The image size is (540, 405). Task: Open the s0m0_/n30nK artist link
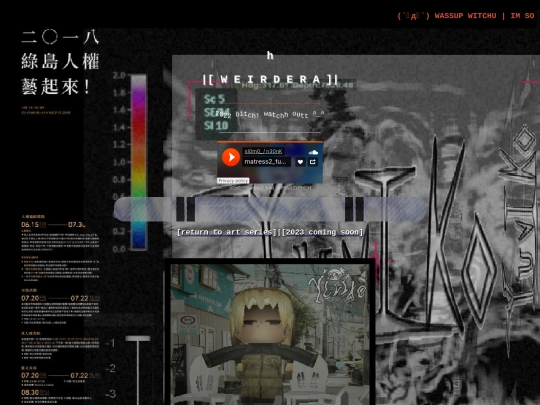pyautogui.click(x=263, y=151)
